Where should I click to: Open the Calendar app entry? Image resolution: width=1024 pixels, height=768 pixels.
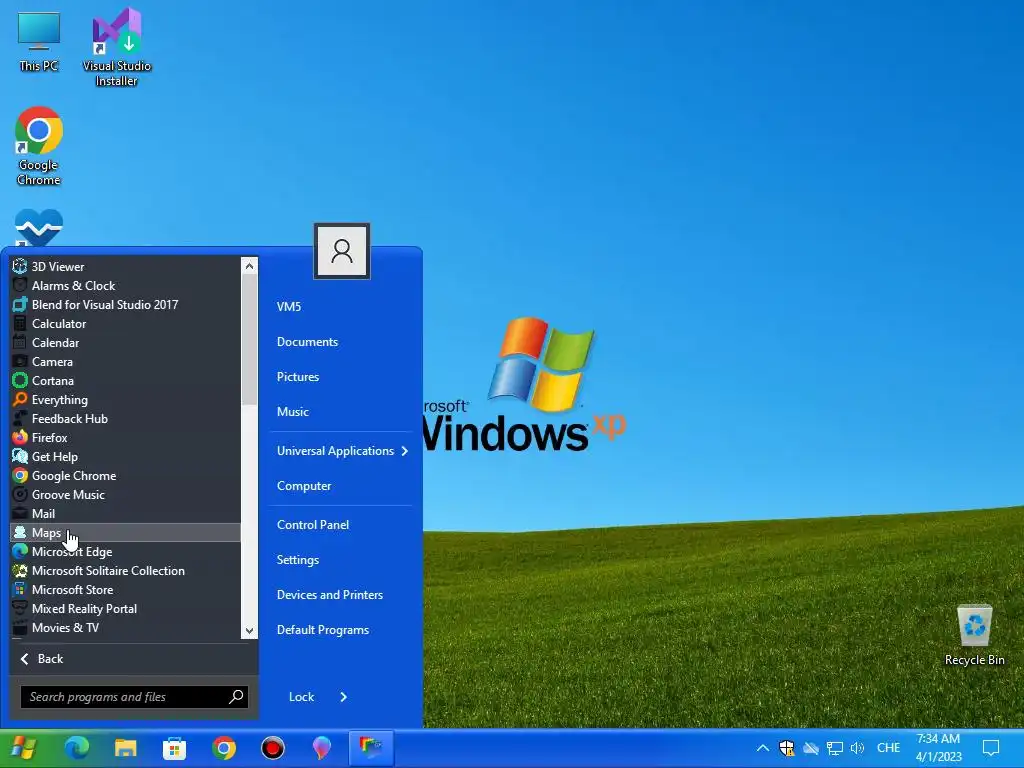pos(125,342)
